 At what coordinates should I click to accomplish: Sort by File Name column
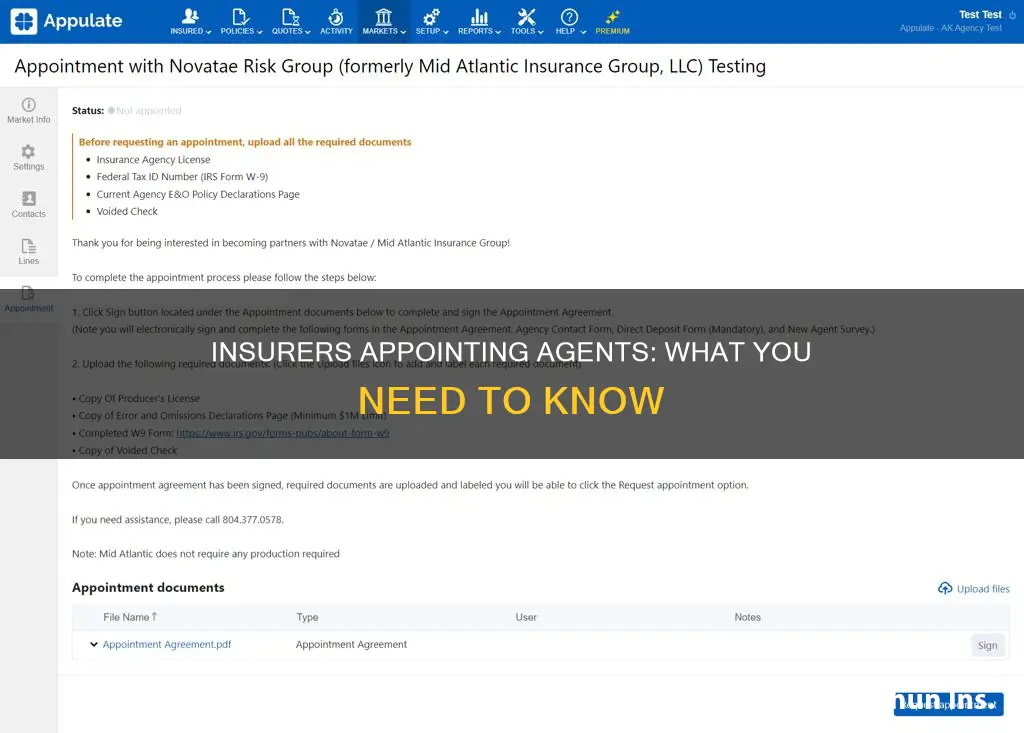(130, 617)
